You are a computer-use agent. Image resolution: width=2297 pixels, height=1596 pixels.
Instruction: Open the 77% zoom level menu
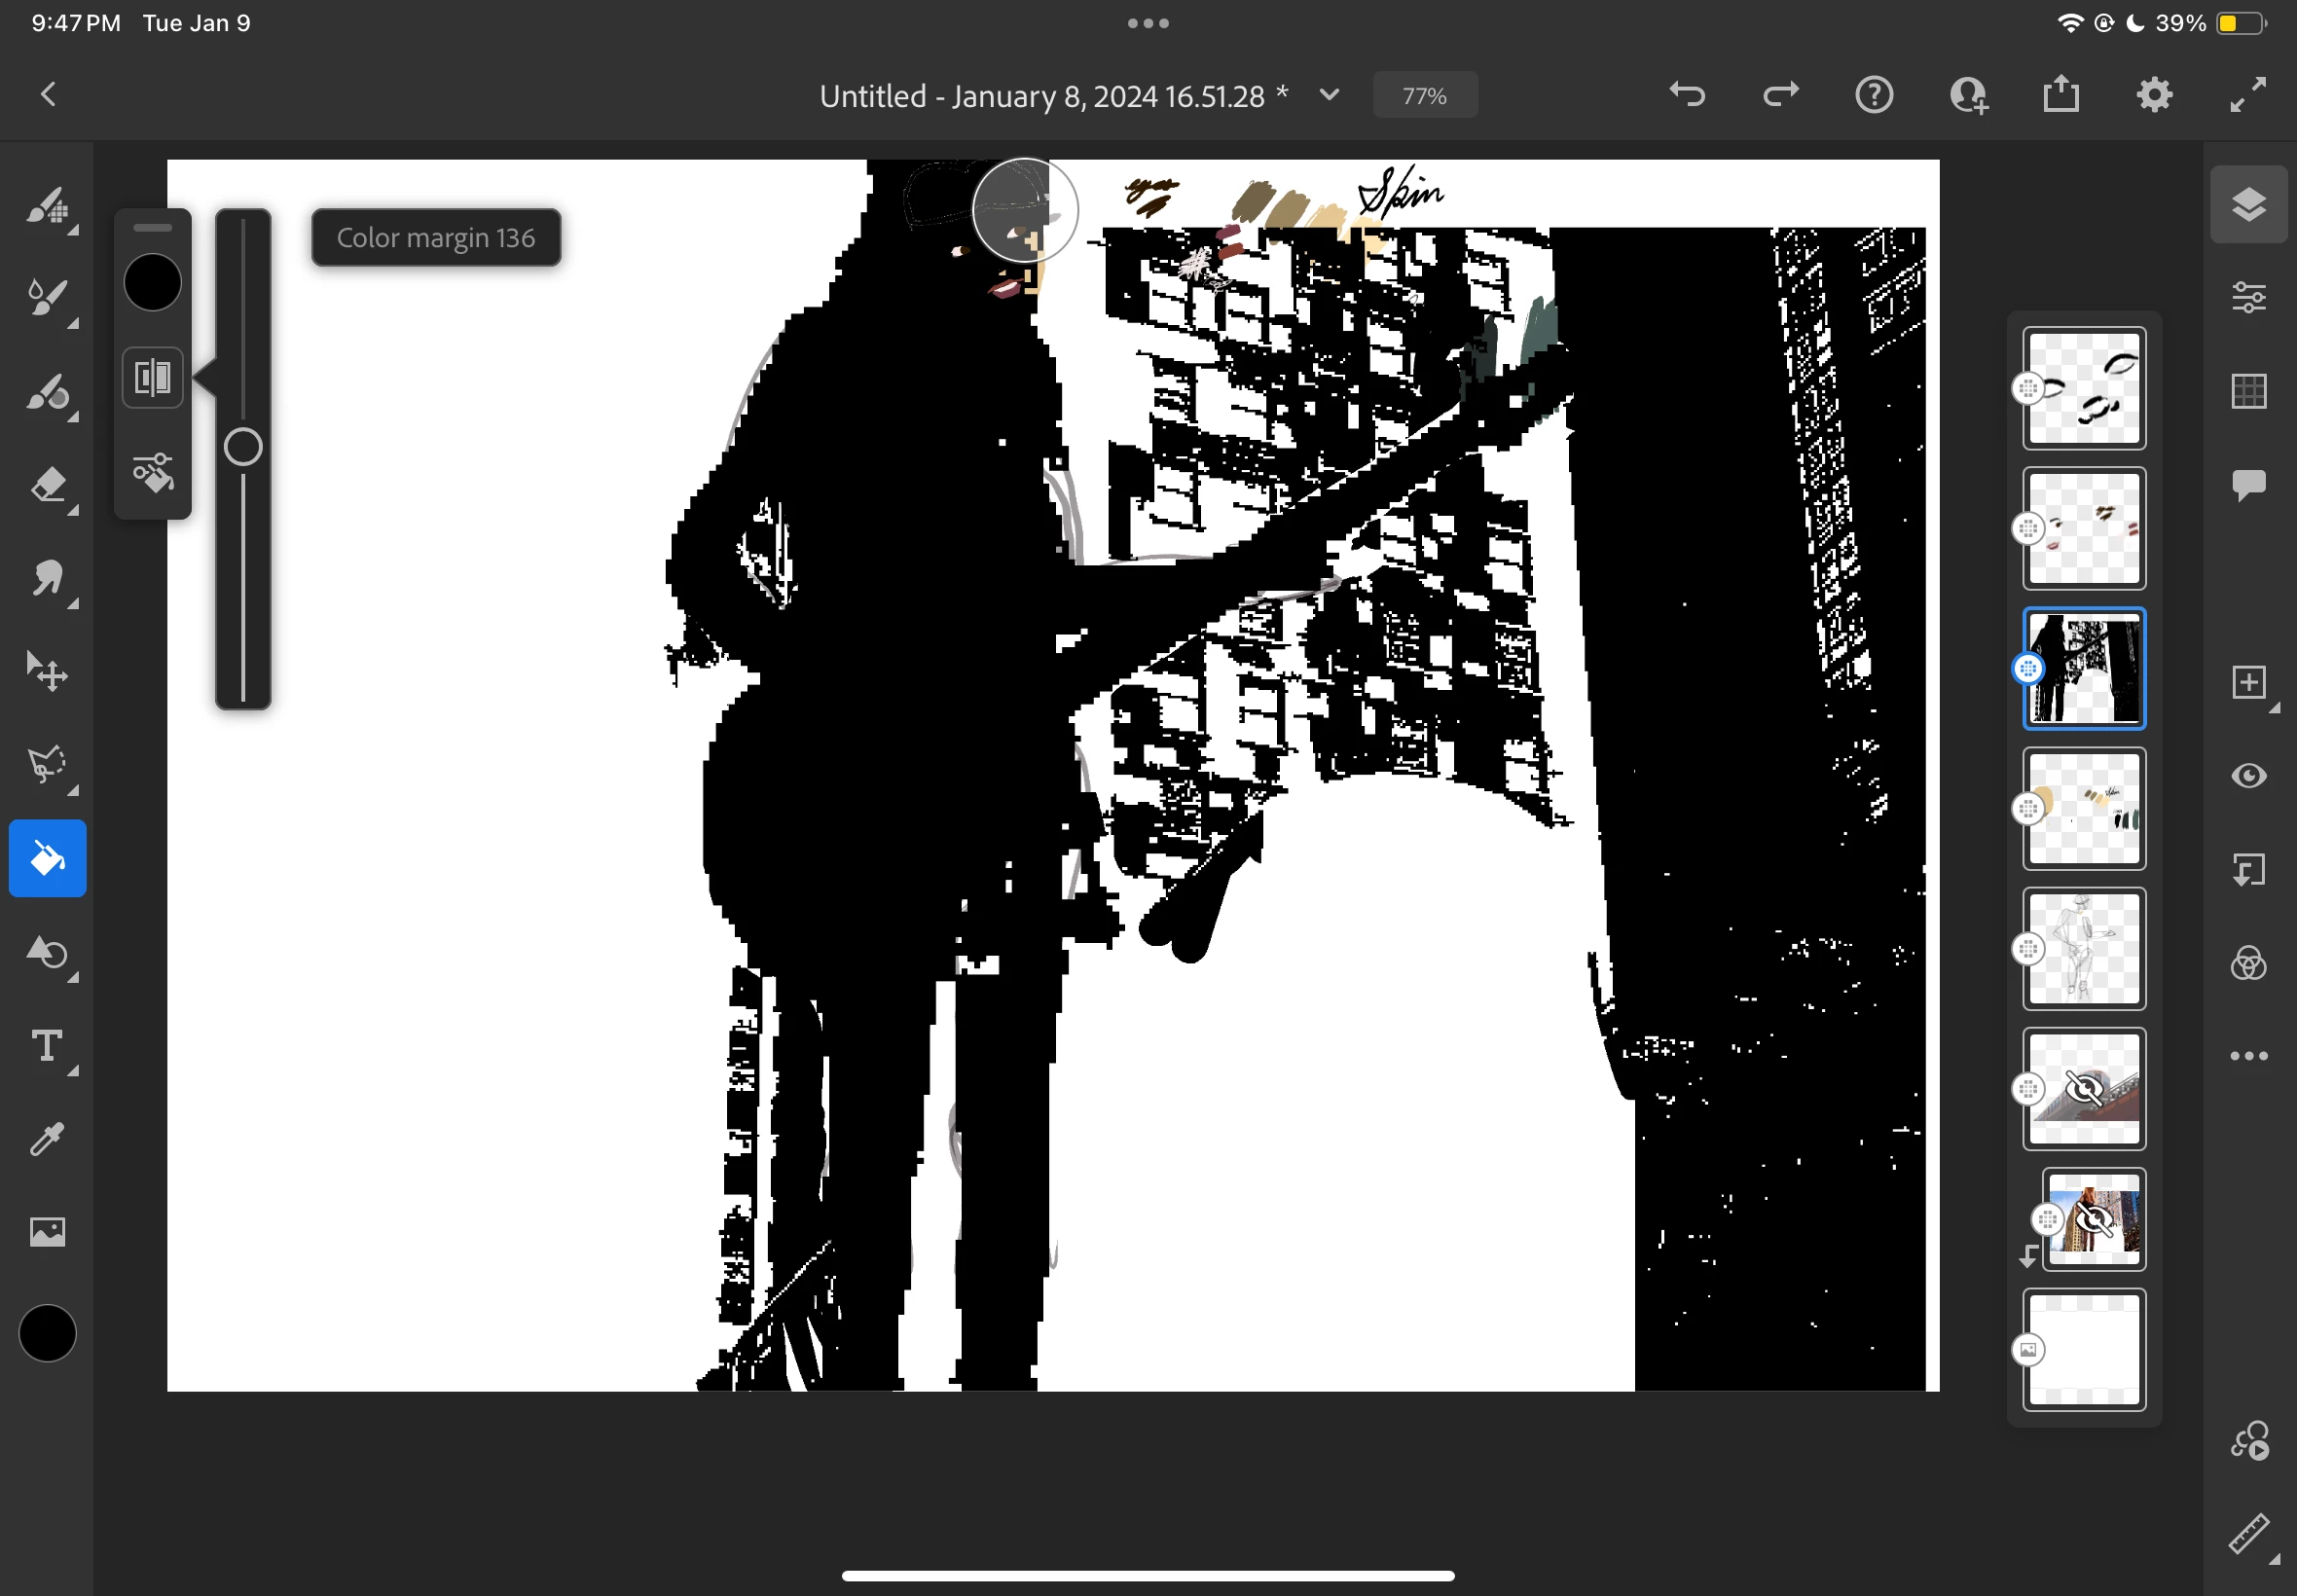1424,96
